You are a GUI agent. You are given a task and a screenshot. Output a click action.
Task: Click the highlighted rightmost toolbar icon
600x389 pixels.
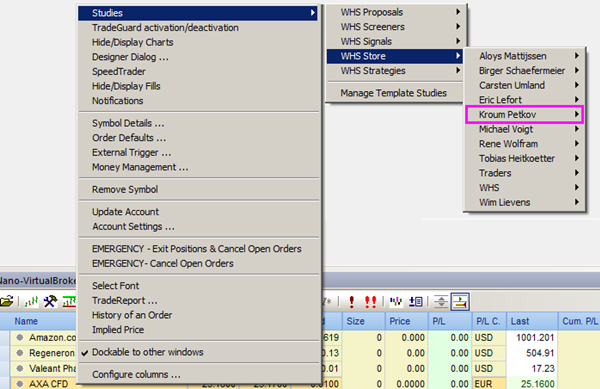(x=460, y=302)
